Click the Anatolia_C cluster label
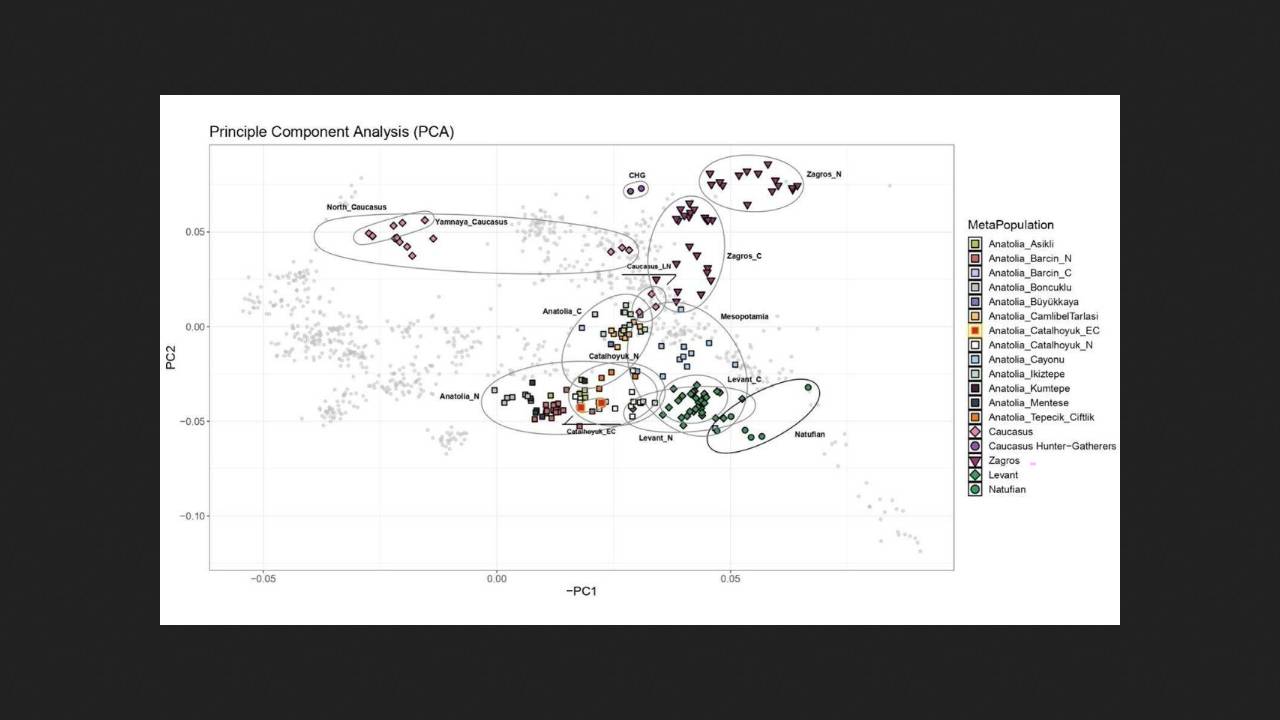 coord(562,311)
